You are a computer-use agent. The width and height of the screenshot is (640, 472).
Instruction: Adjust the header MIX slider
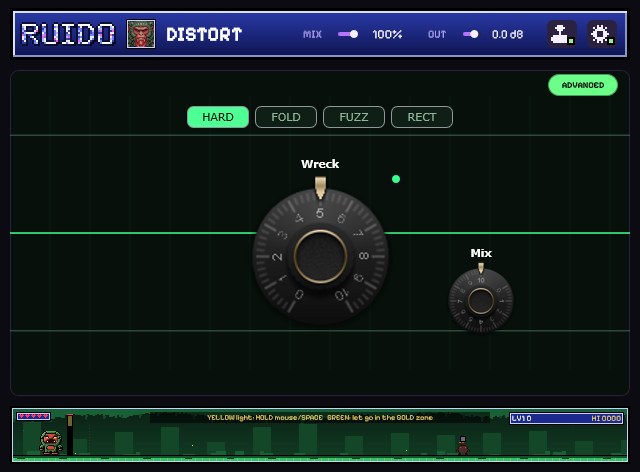click(x=348, y=34)
